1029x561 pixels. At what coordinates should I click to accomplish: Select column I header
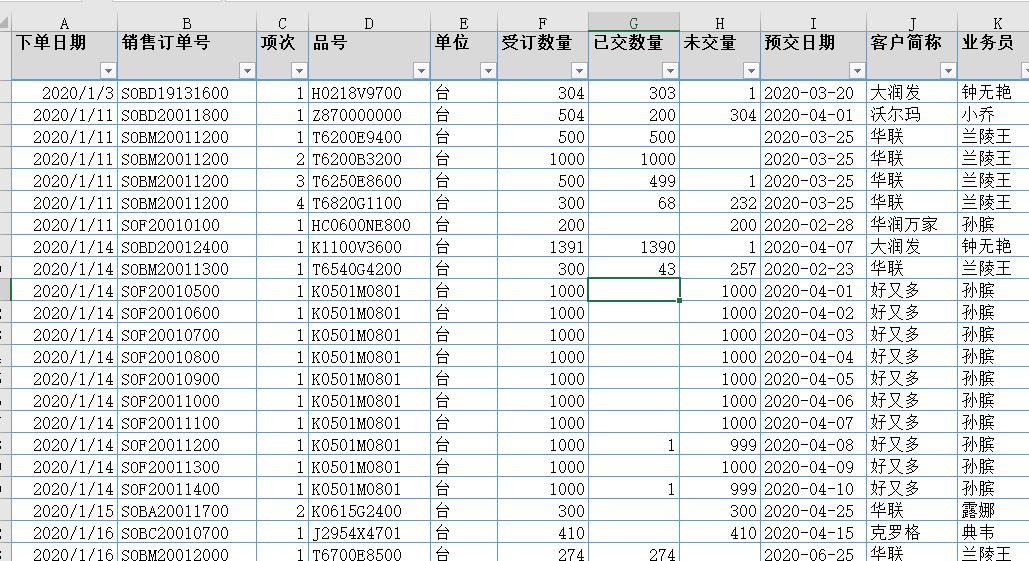pos(814,24)
